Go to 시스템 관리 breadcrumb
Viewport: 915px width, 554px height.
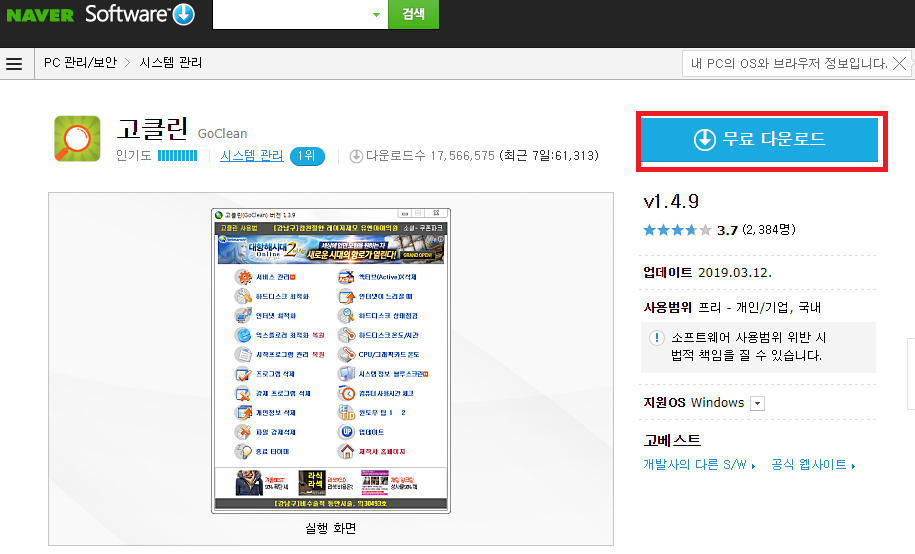170,62
